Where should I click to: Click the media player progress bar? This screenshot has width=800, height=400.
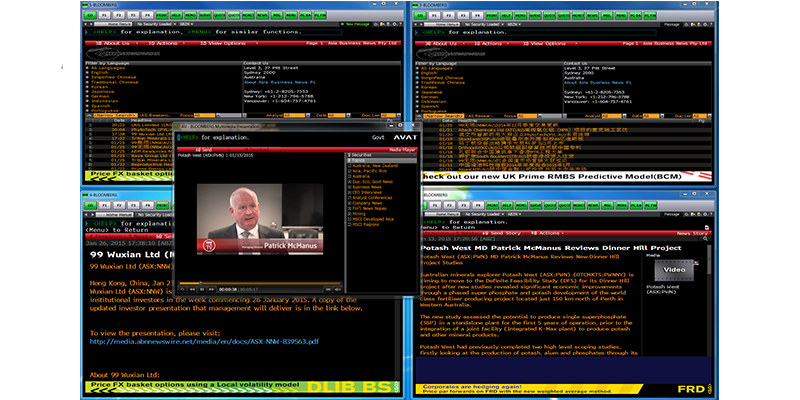click(260, 283)
